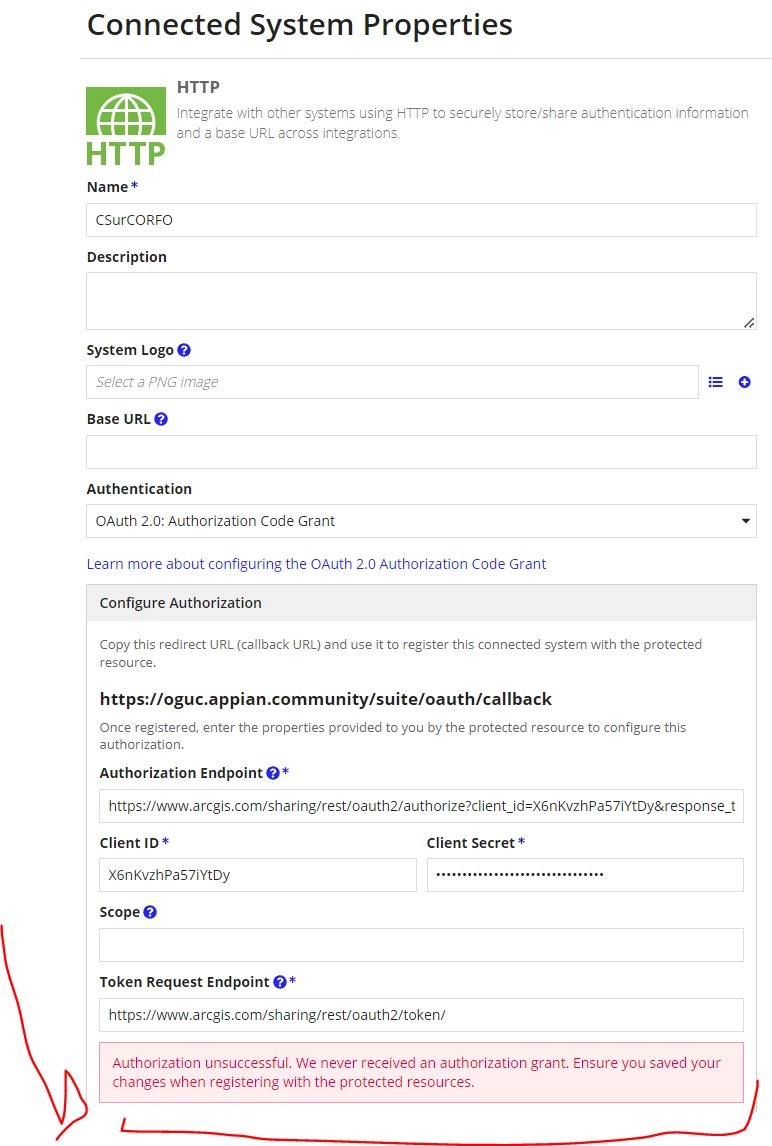This screenshot has width=772, height=1146.
Task: Open the System Logo help icon
Action: click(184, 350)
